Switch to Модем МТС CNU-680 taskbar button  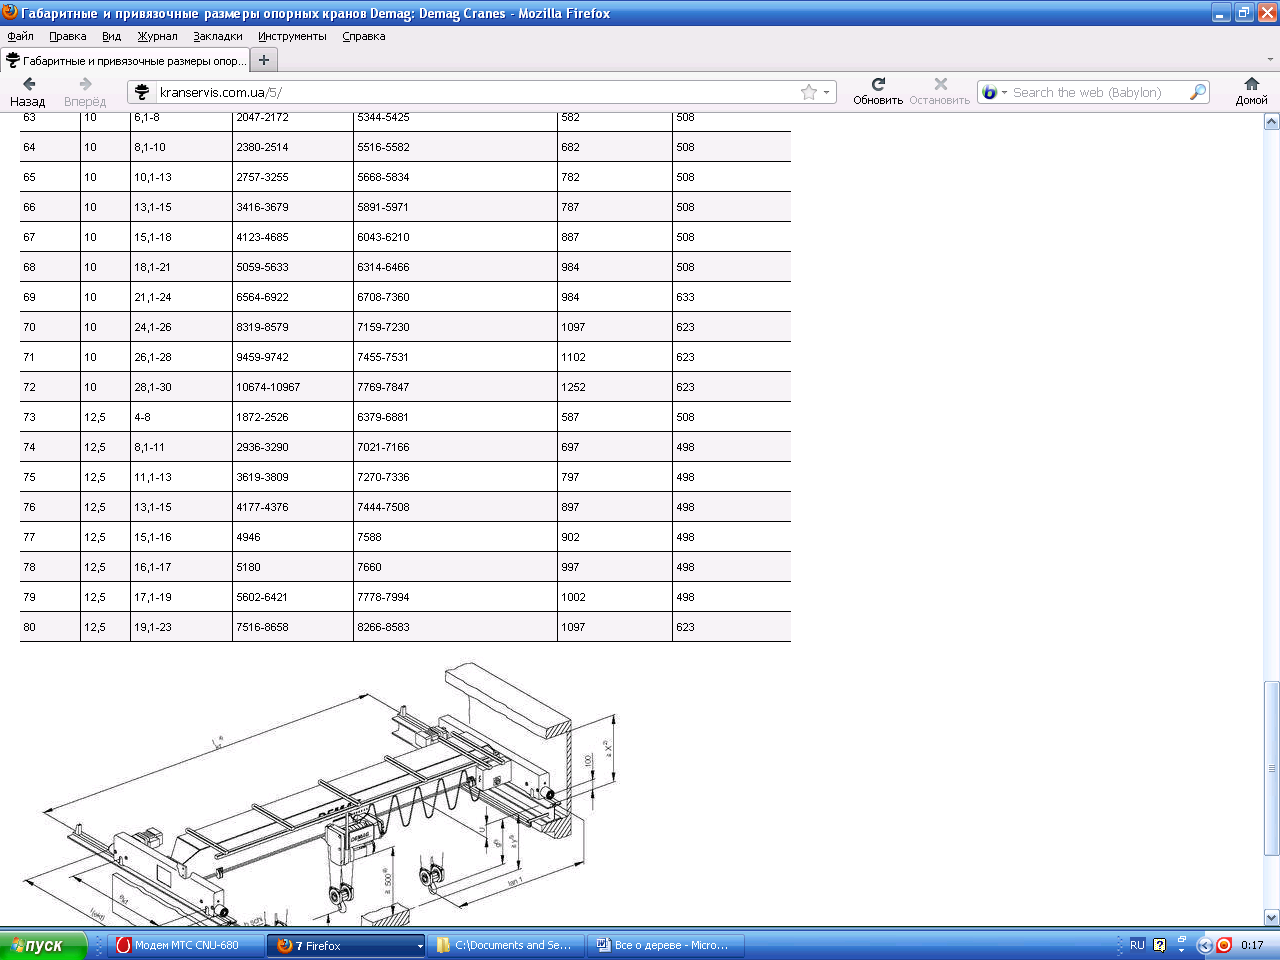tap(186, 945)
